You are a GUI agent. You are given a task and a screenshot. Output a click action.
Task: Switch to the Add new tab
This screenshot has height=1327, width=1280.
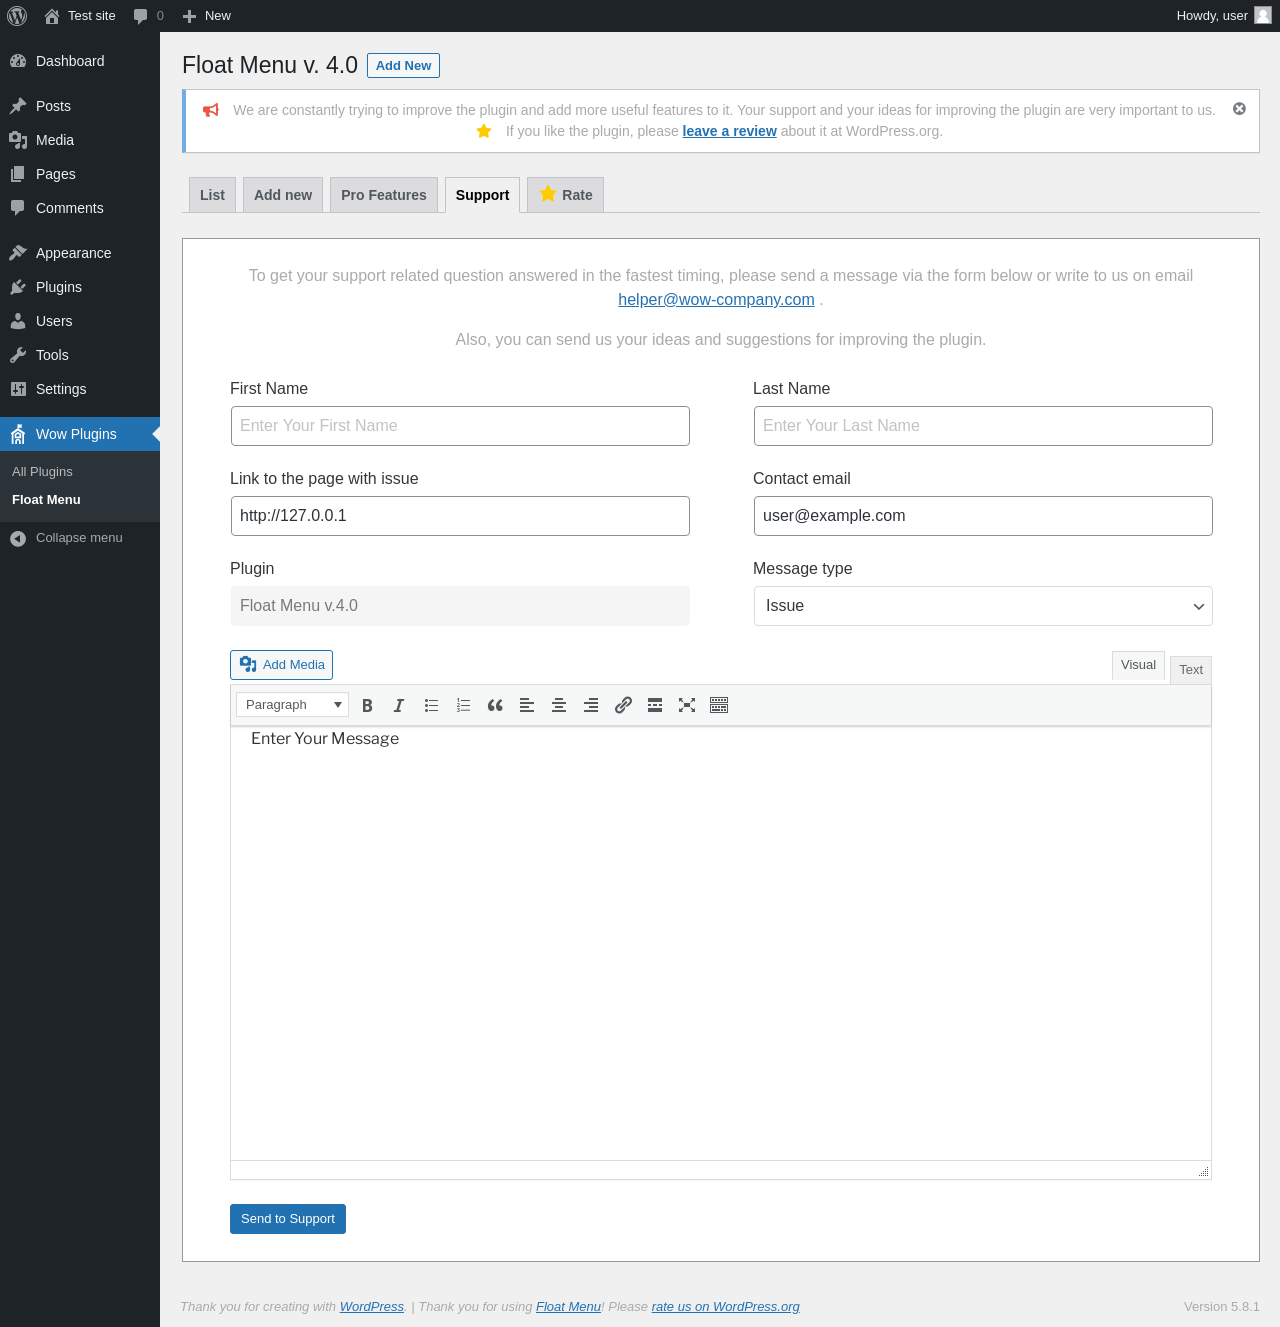283,195
